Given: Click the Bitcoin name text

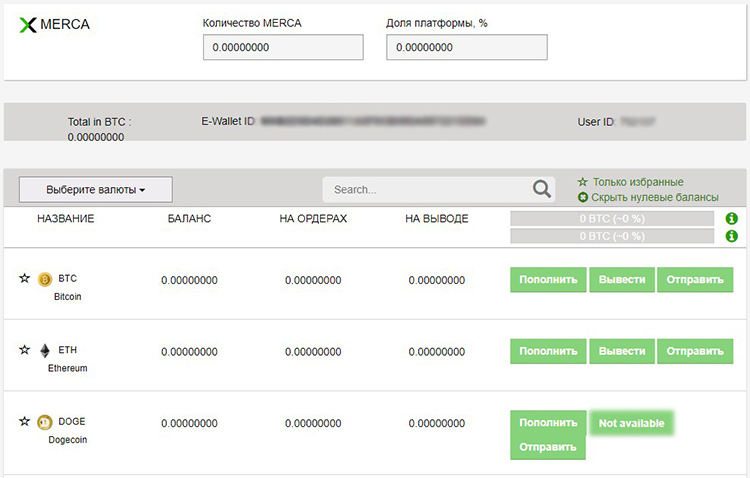Looking at the screenshot, I should tap(67, 297).
